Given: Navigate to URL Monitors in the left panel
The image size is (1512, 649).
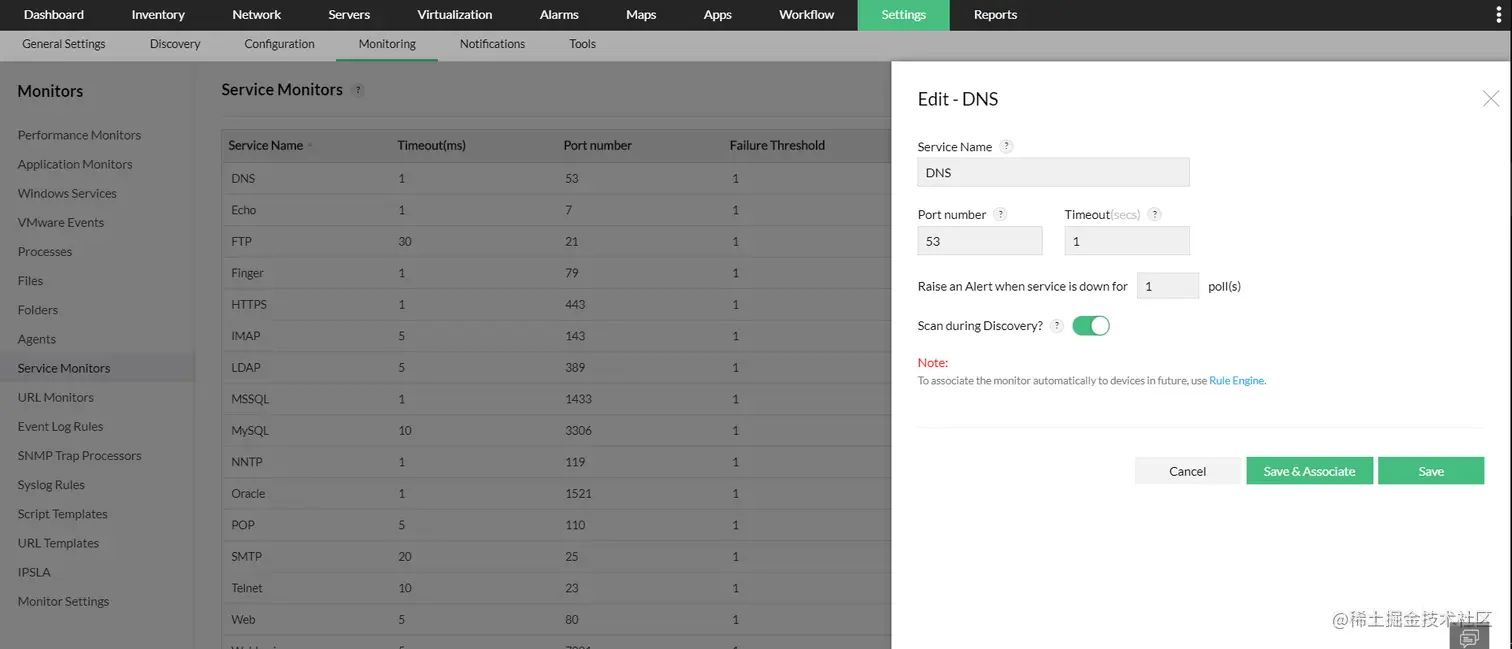Looking at the screenshot, I should click(54, 397).
